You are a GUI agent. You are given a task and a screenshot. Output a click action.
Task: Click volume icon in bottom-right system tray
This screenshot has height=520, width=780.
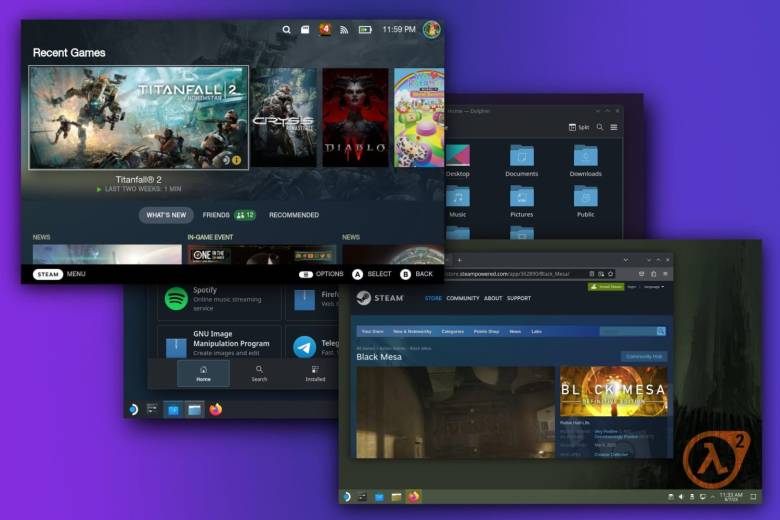(x=681, y=497)
